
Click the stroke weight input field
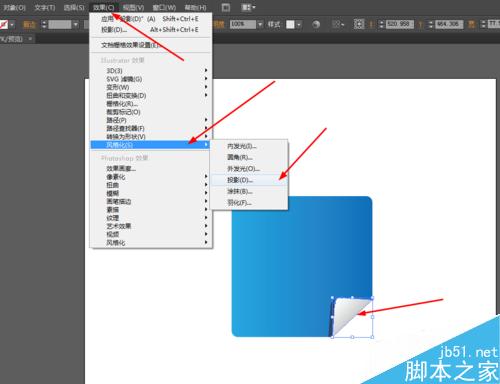[x=60, y=24]
